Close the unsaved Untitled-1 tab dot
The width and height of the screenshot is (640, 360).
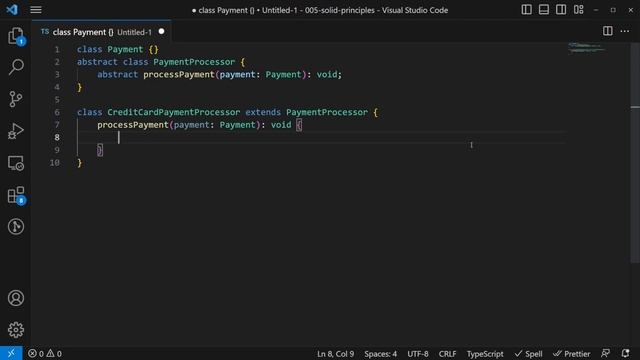[162, 31]
